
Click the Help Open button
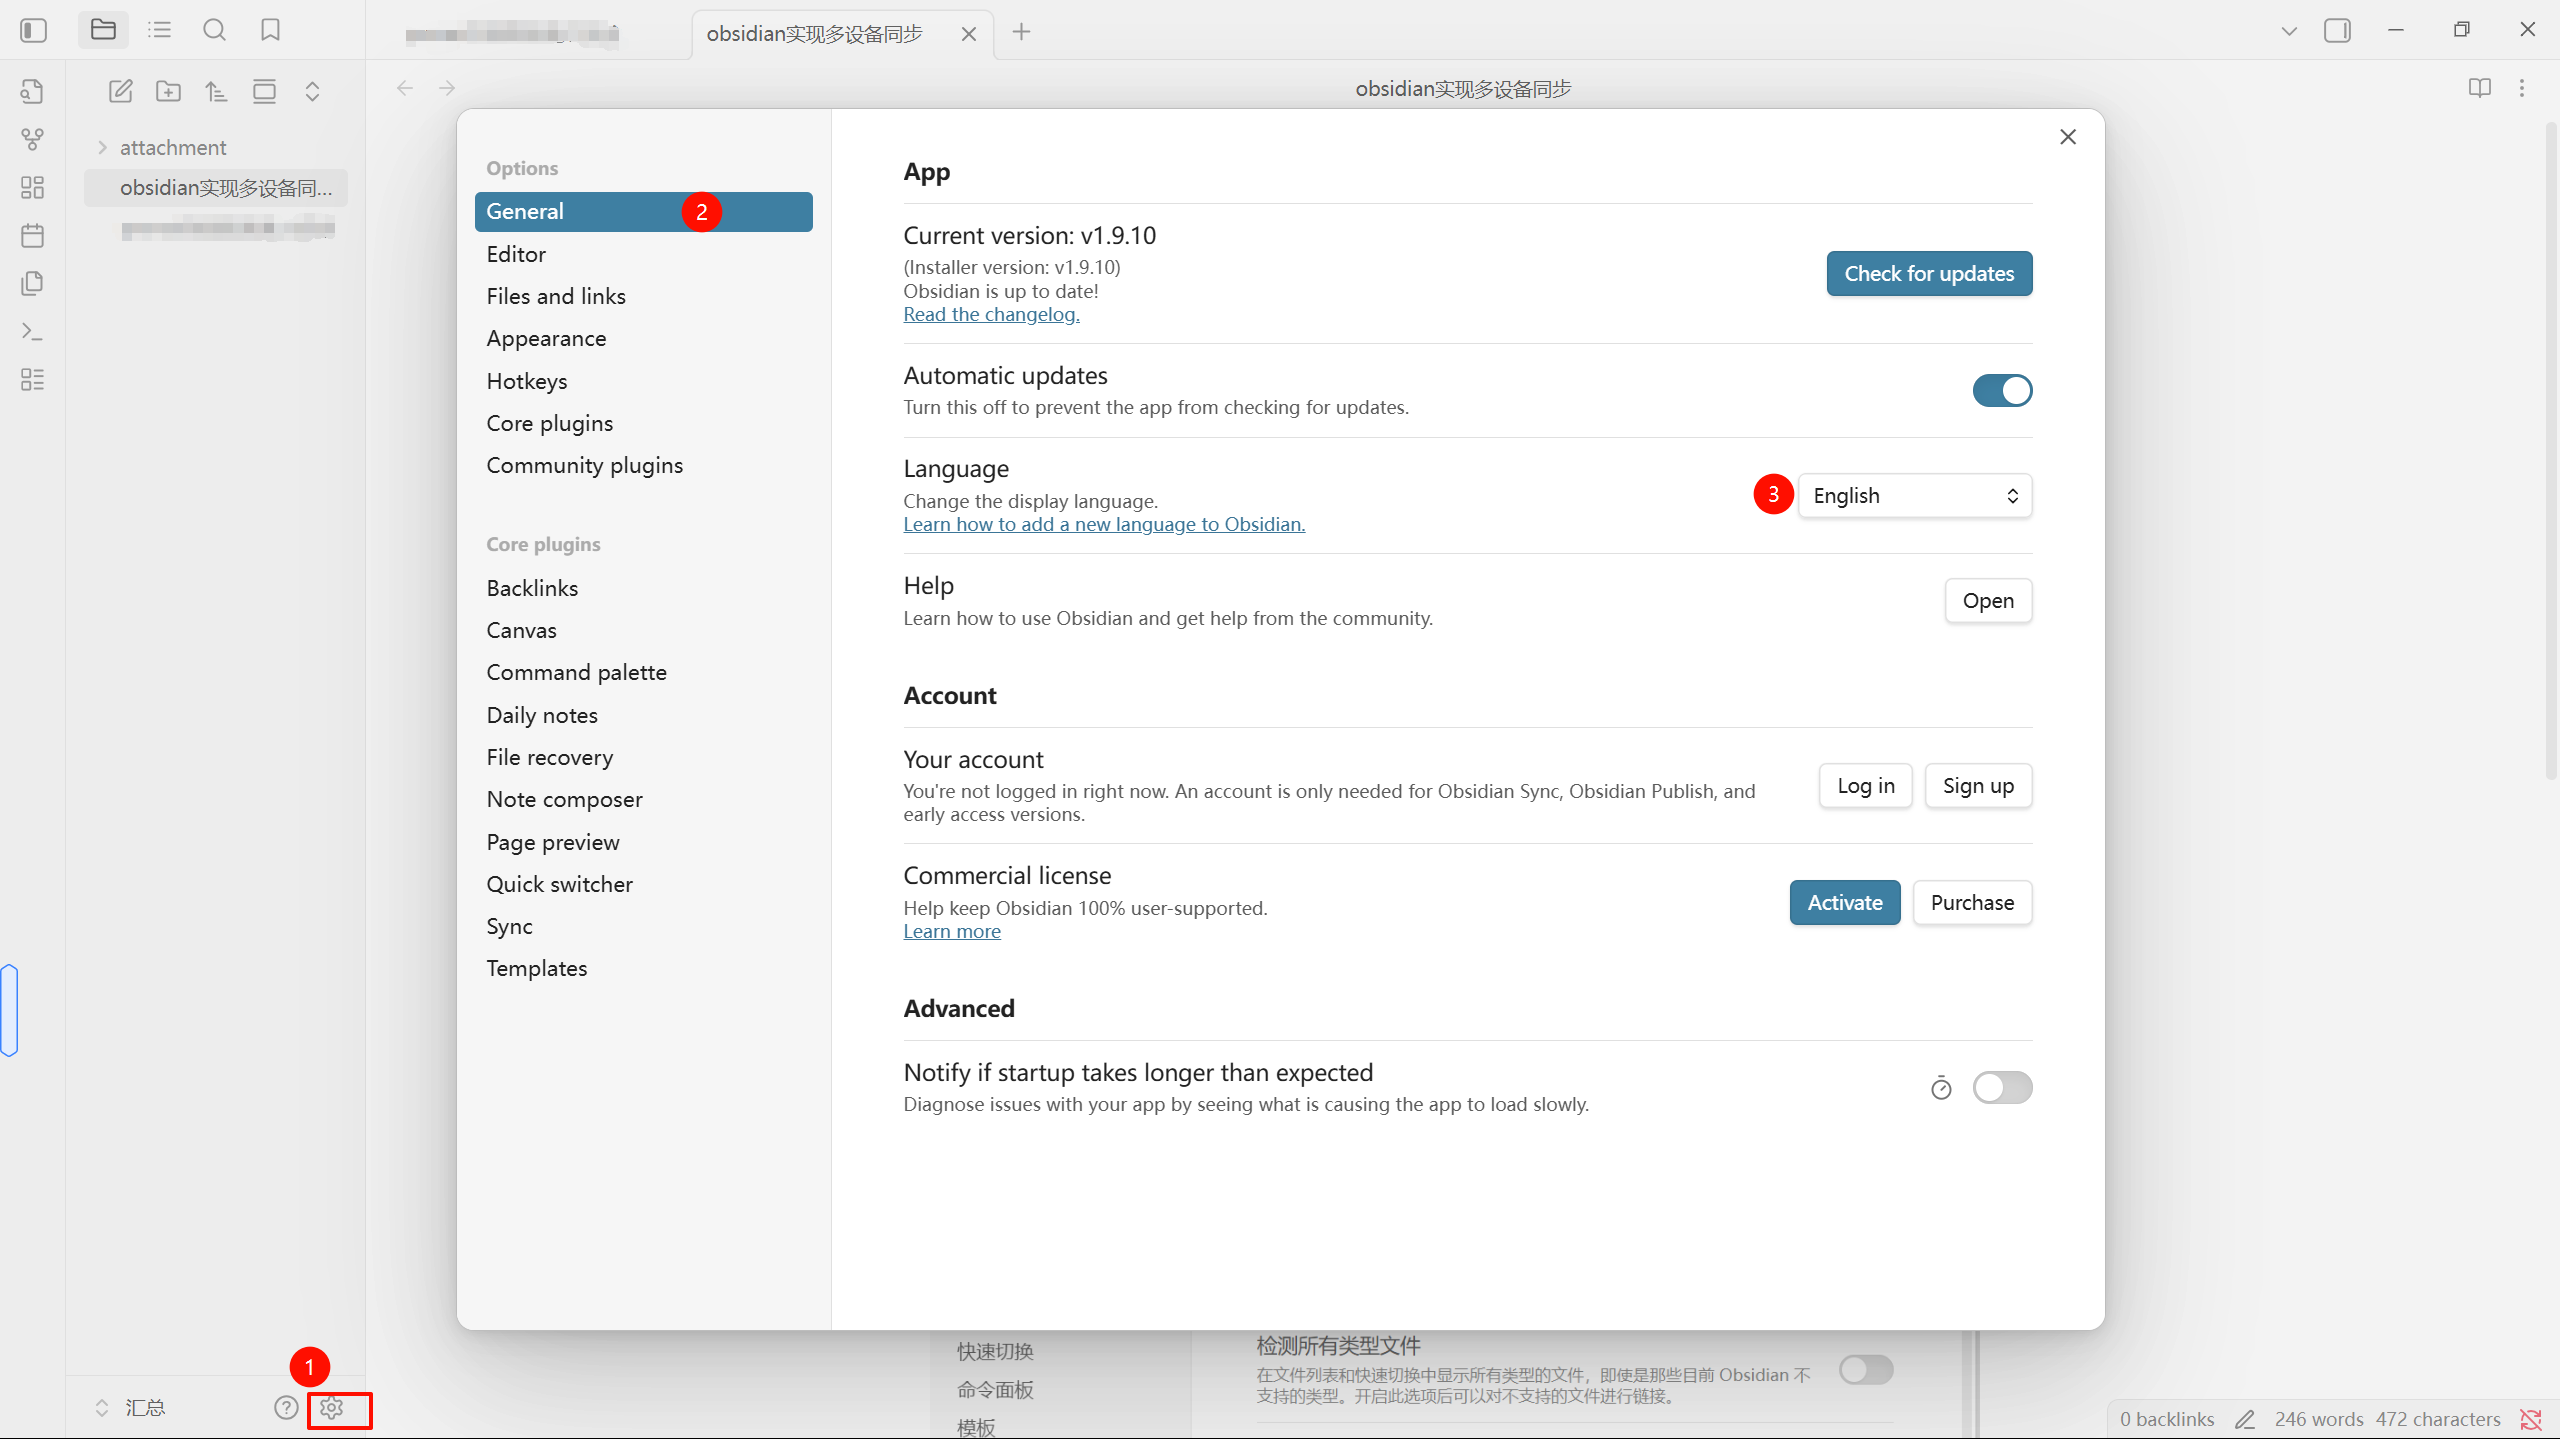(x=1988, y=601)
